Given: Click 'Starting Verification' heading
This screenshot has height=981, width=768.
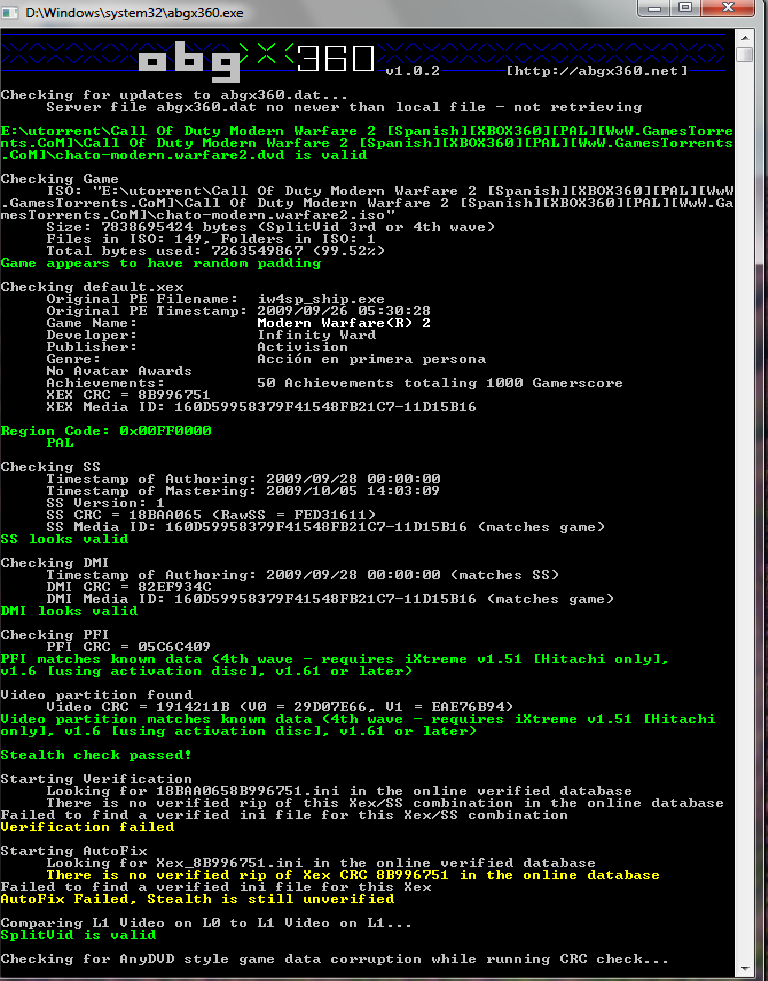Looking at the screenshot, I should coord(96,779).
